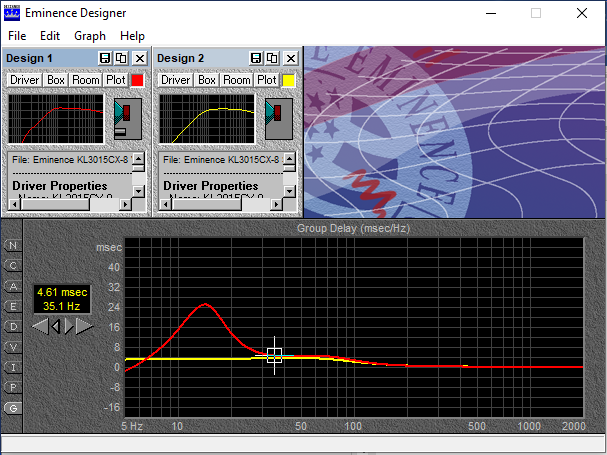Close the Design 1 panel

click(140, 58)
